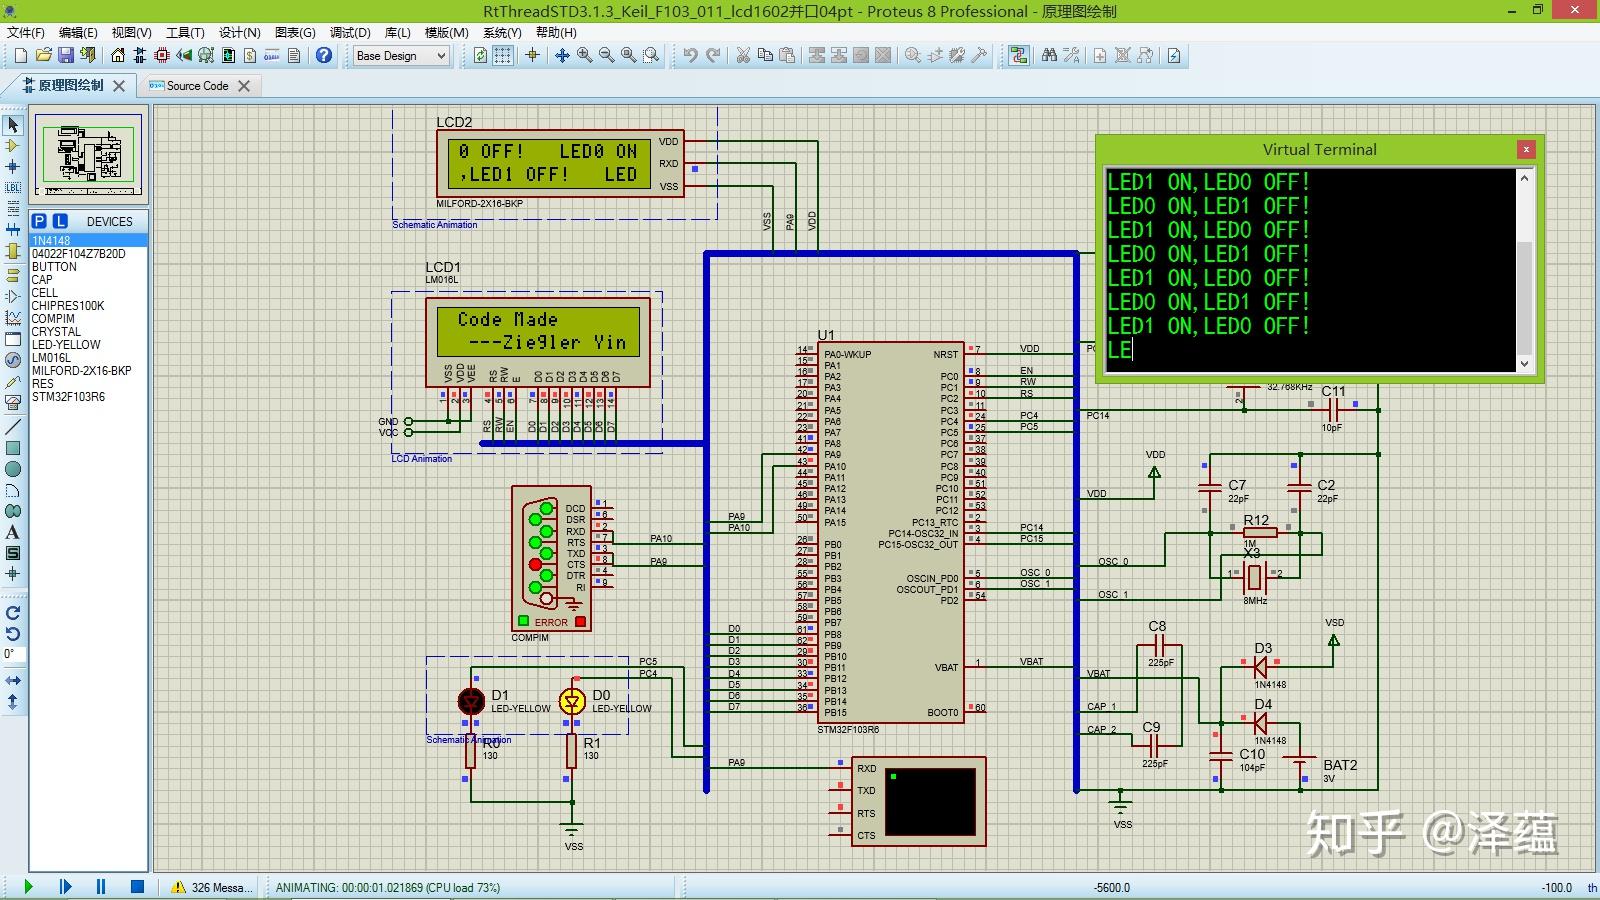The height and width of the screenshot is (900, 1600).
Task: Click the D0 yellow LED component
Action: [x=572, y=701]
